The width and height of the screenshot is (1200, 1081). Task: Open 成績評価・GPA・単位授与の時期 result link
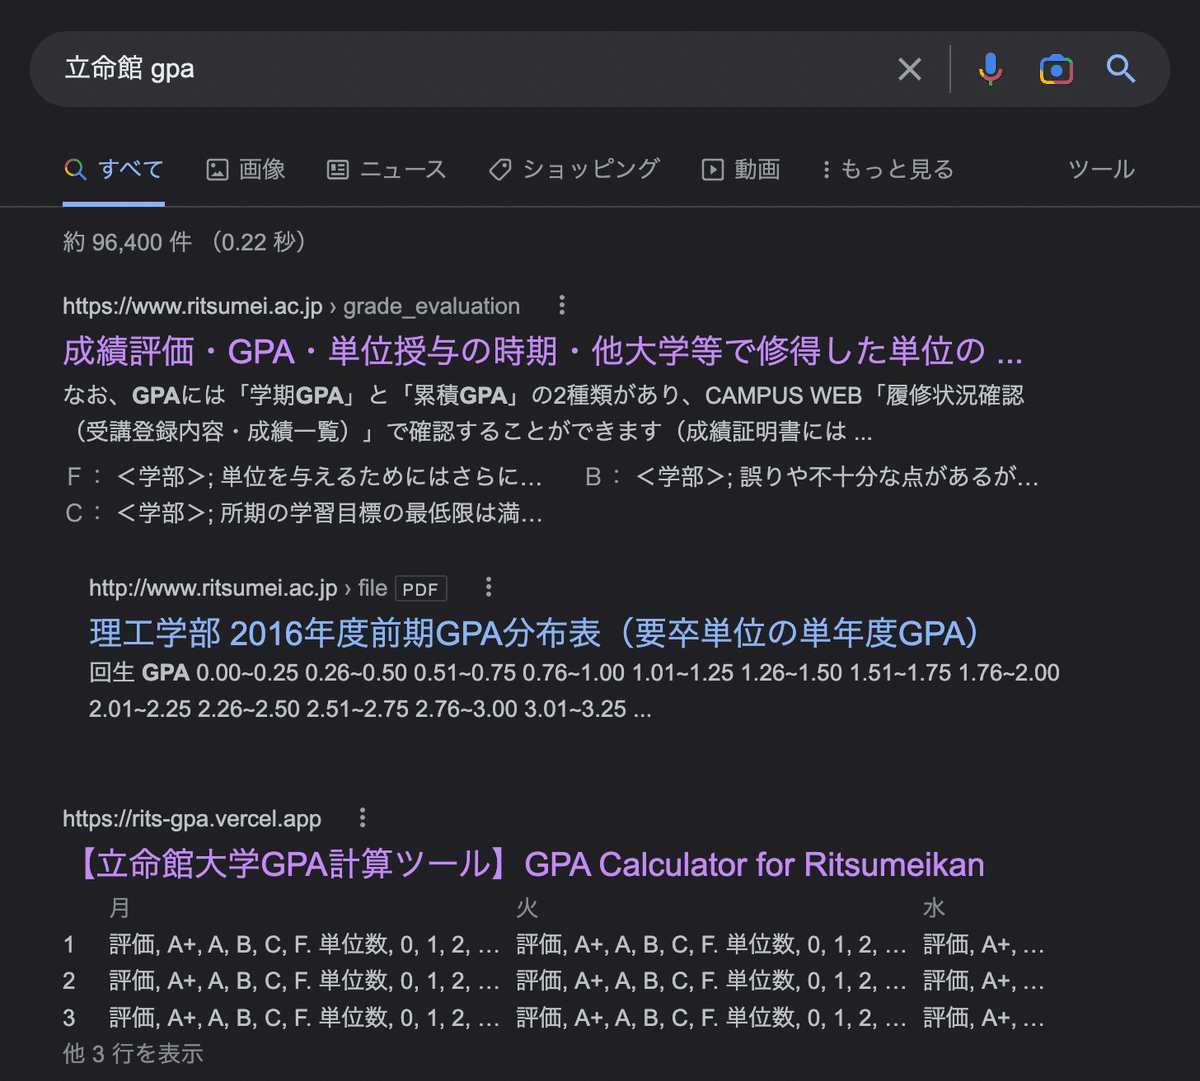point(543,351)
